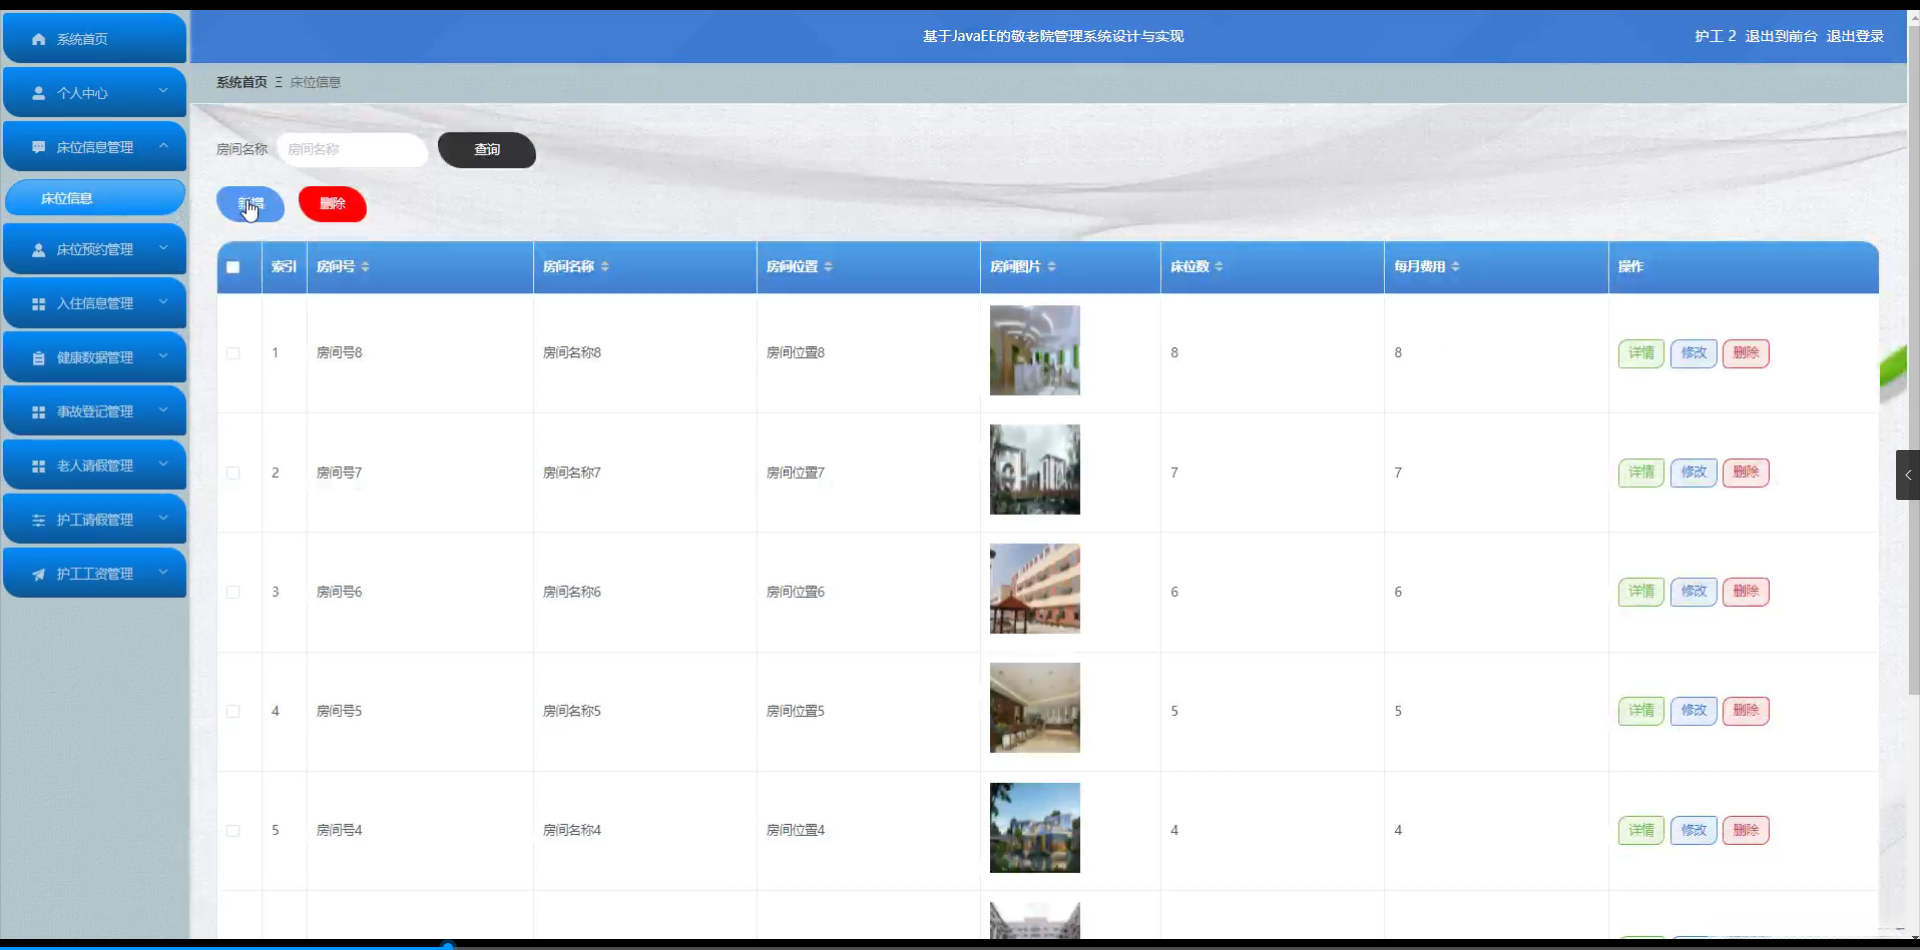Click the grid icon beside 入住信息管理
1920x950 pixels.
click(x=39, y=303)
